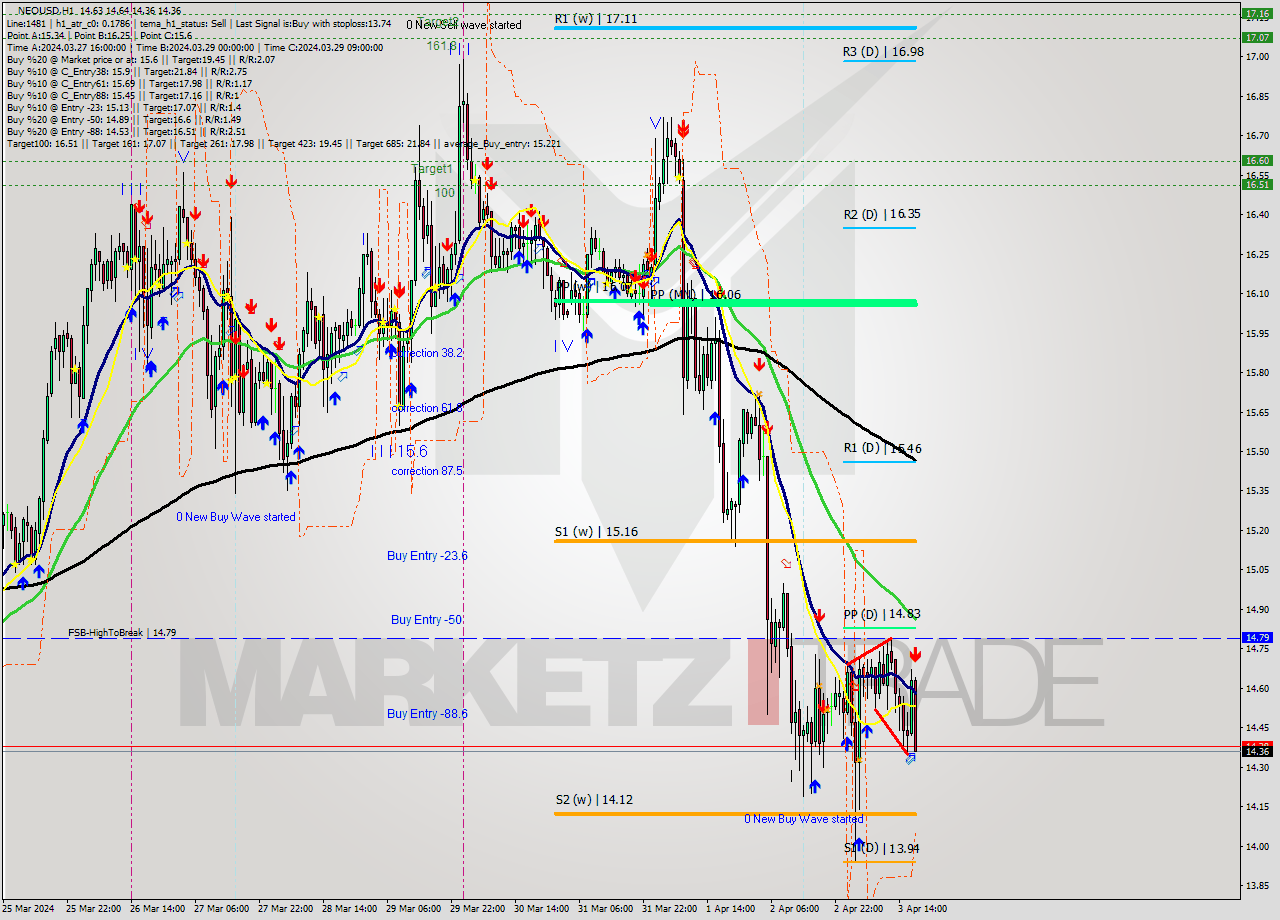Click the 'Buy Entry -23.6' annotation
1280x920 pixels.
(x=427, y=555)
